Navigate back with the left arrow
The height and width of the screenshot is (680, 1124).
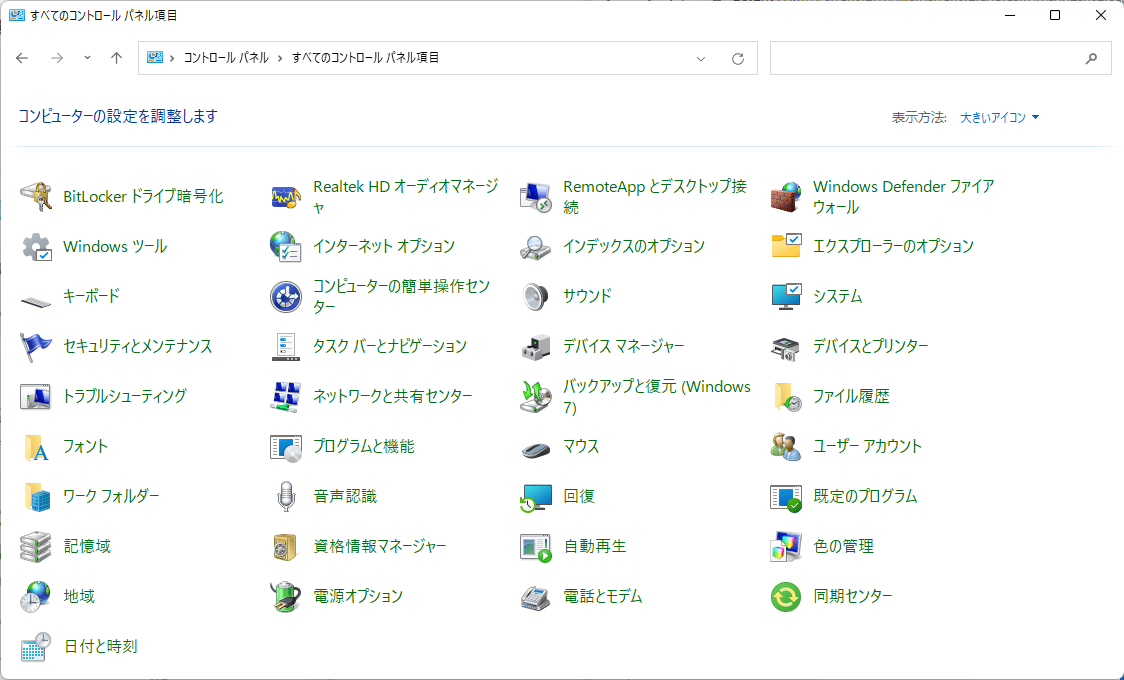pyautogui.click(x=22, y=58)
